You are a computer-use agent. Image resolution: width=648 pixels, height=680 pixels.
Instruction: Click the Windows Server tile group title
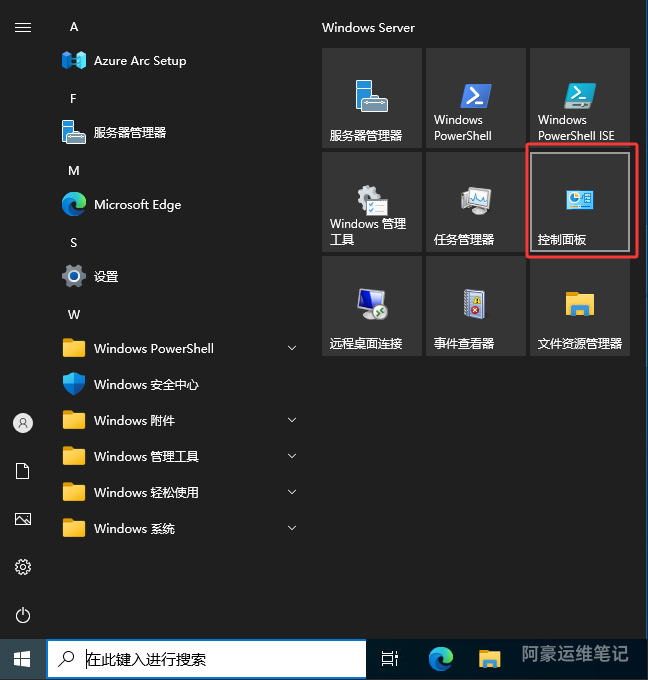(368, 28)
